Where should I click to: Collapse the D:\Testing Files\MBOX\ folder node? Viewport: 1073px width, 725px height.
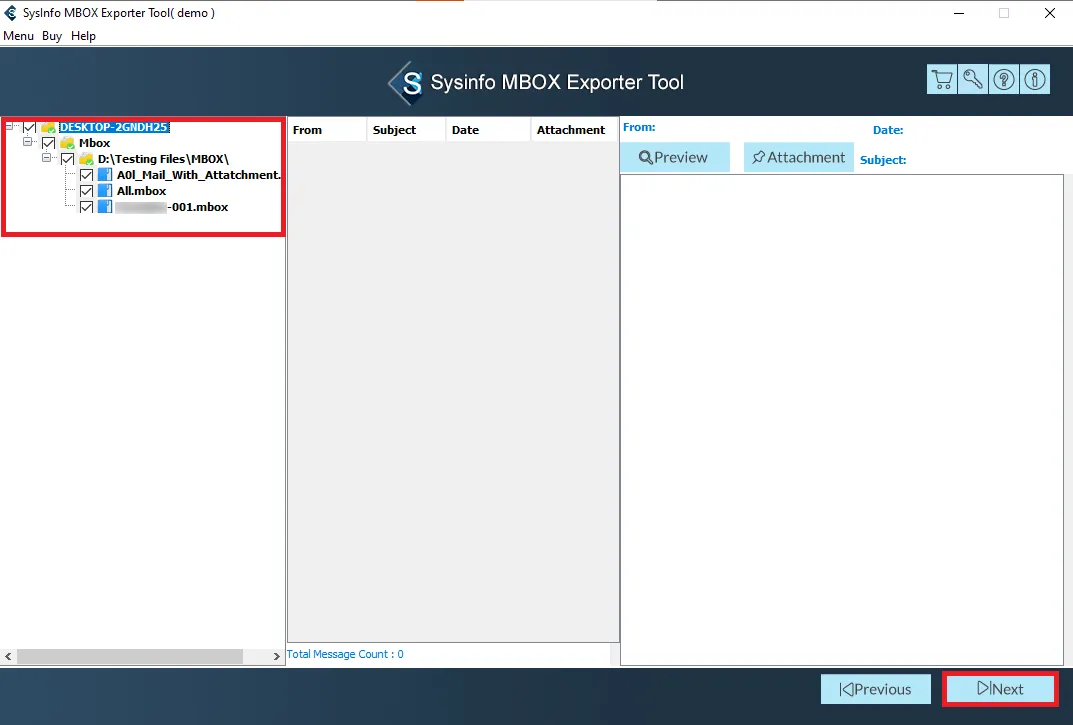click(47, 159)
